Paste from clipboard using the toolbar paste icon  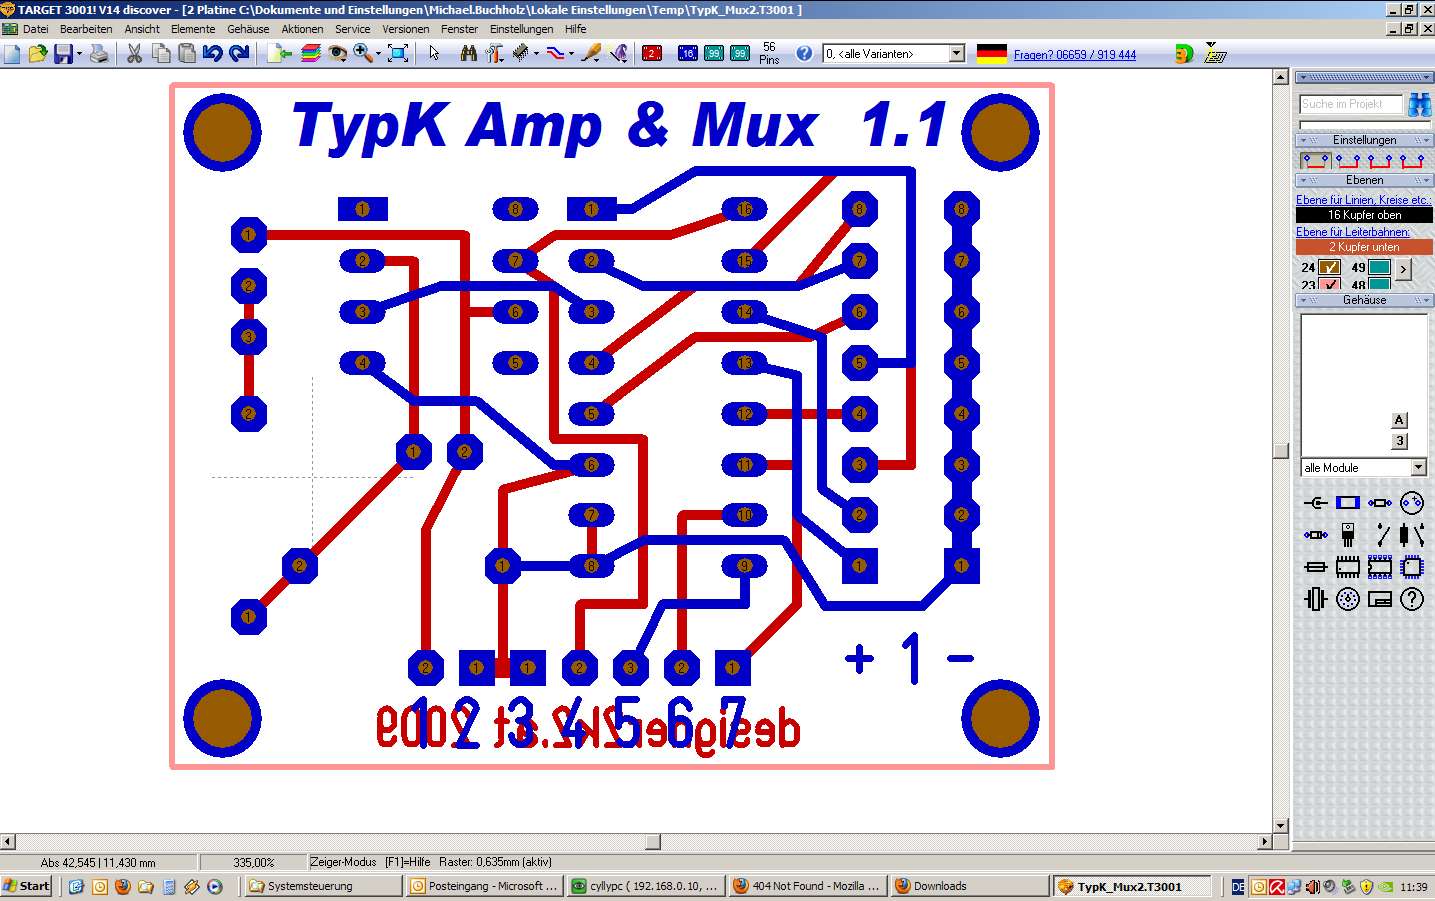coord(187,54)
